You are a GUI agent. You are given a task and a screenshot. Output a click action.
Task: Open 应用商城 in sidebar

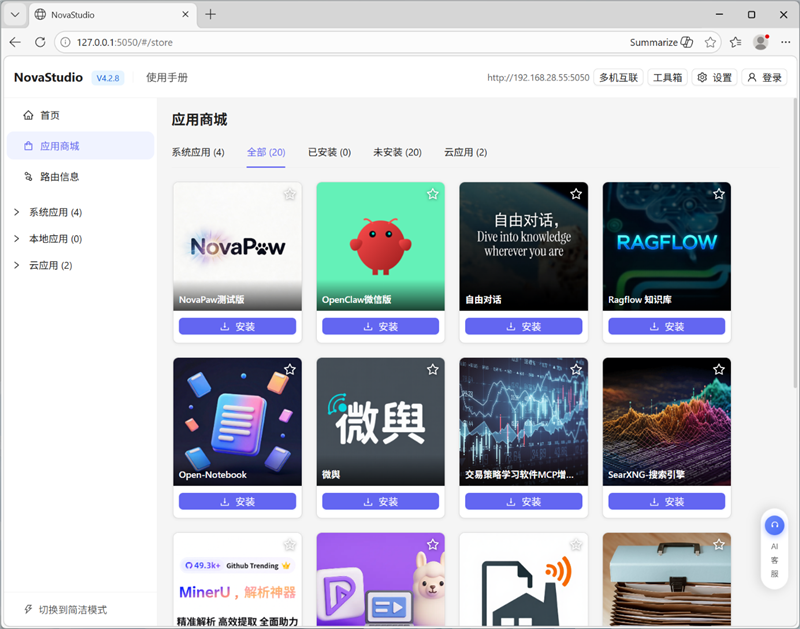coord(81,146)
